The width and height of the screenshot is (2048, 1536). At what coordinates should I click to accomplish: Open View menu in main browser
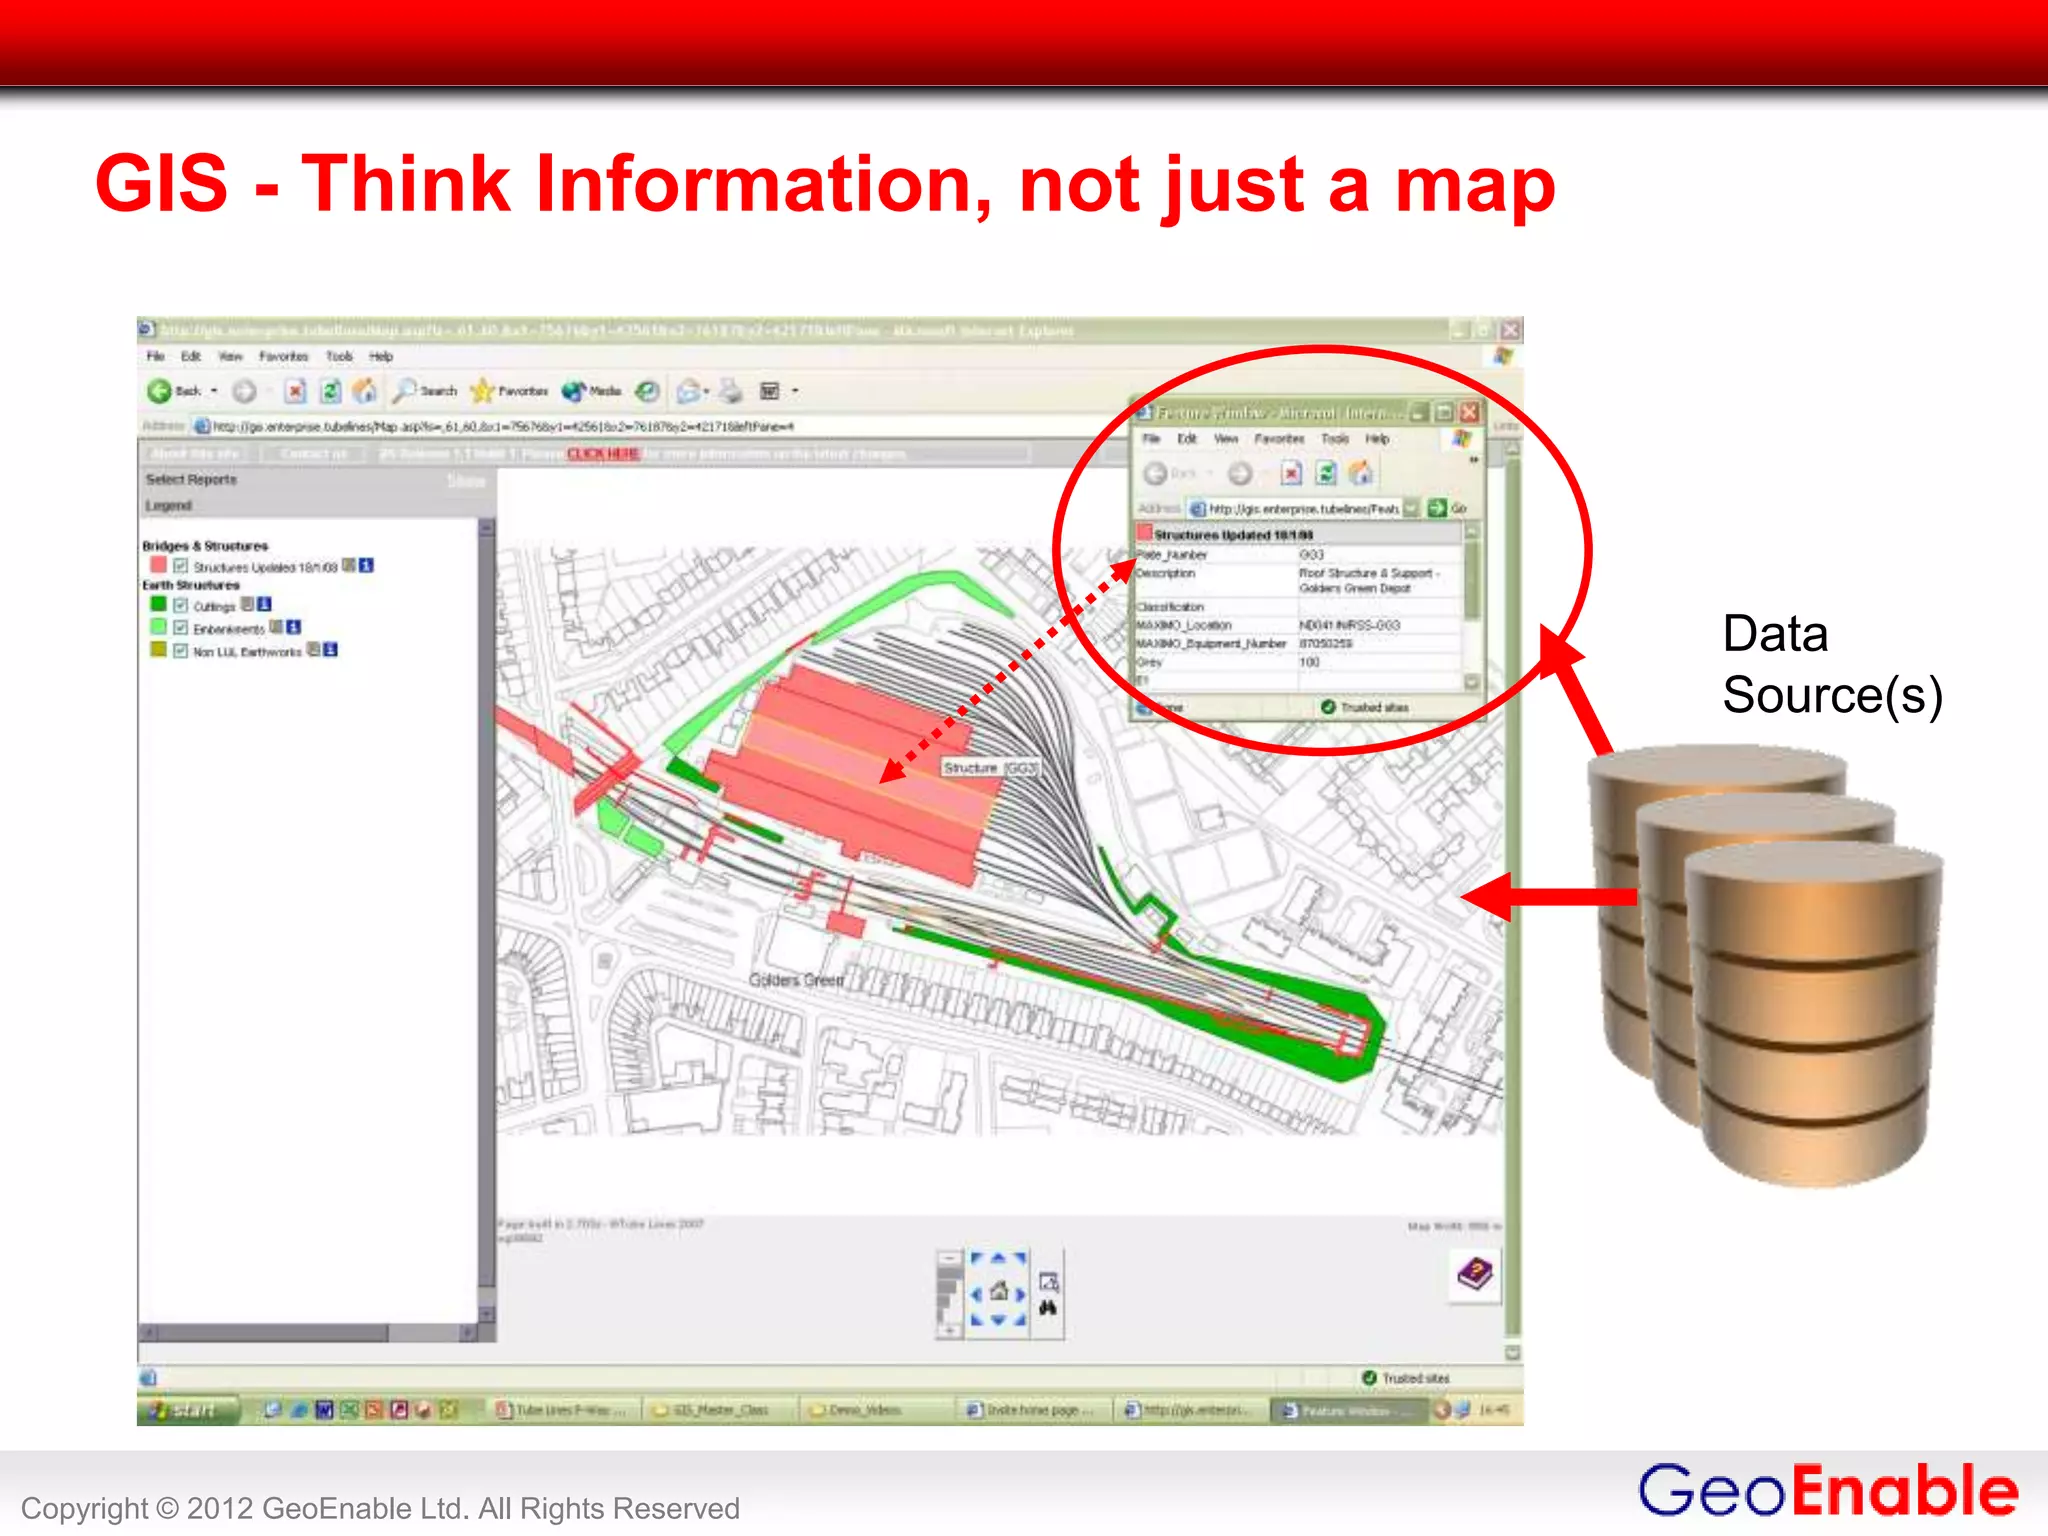tap(230, 356)
